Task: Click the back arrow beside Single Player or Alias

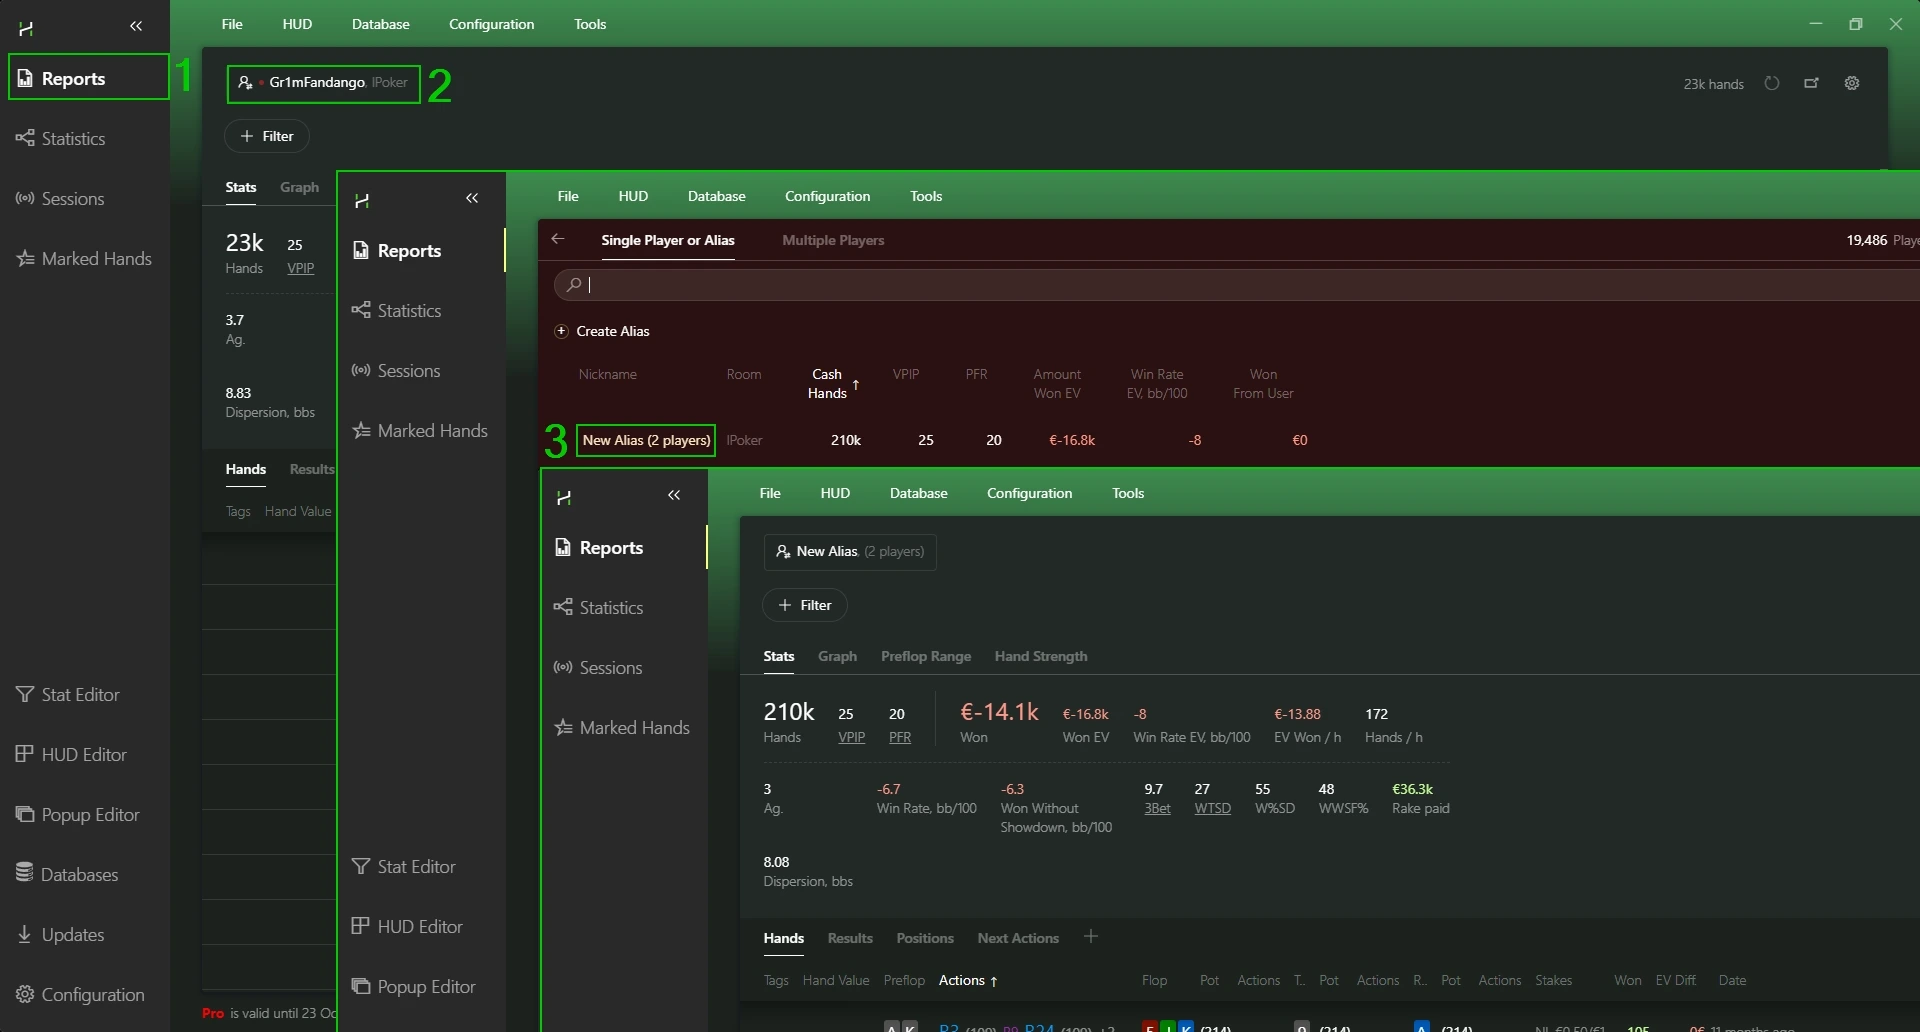Action: click(558, 239)
